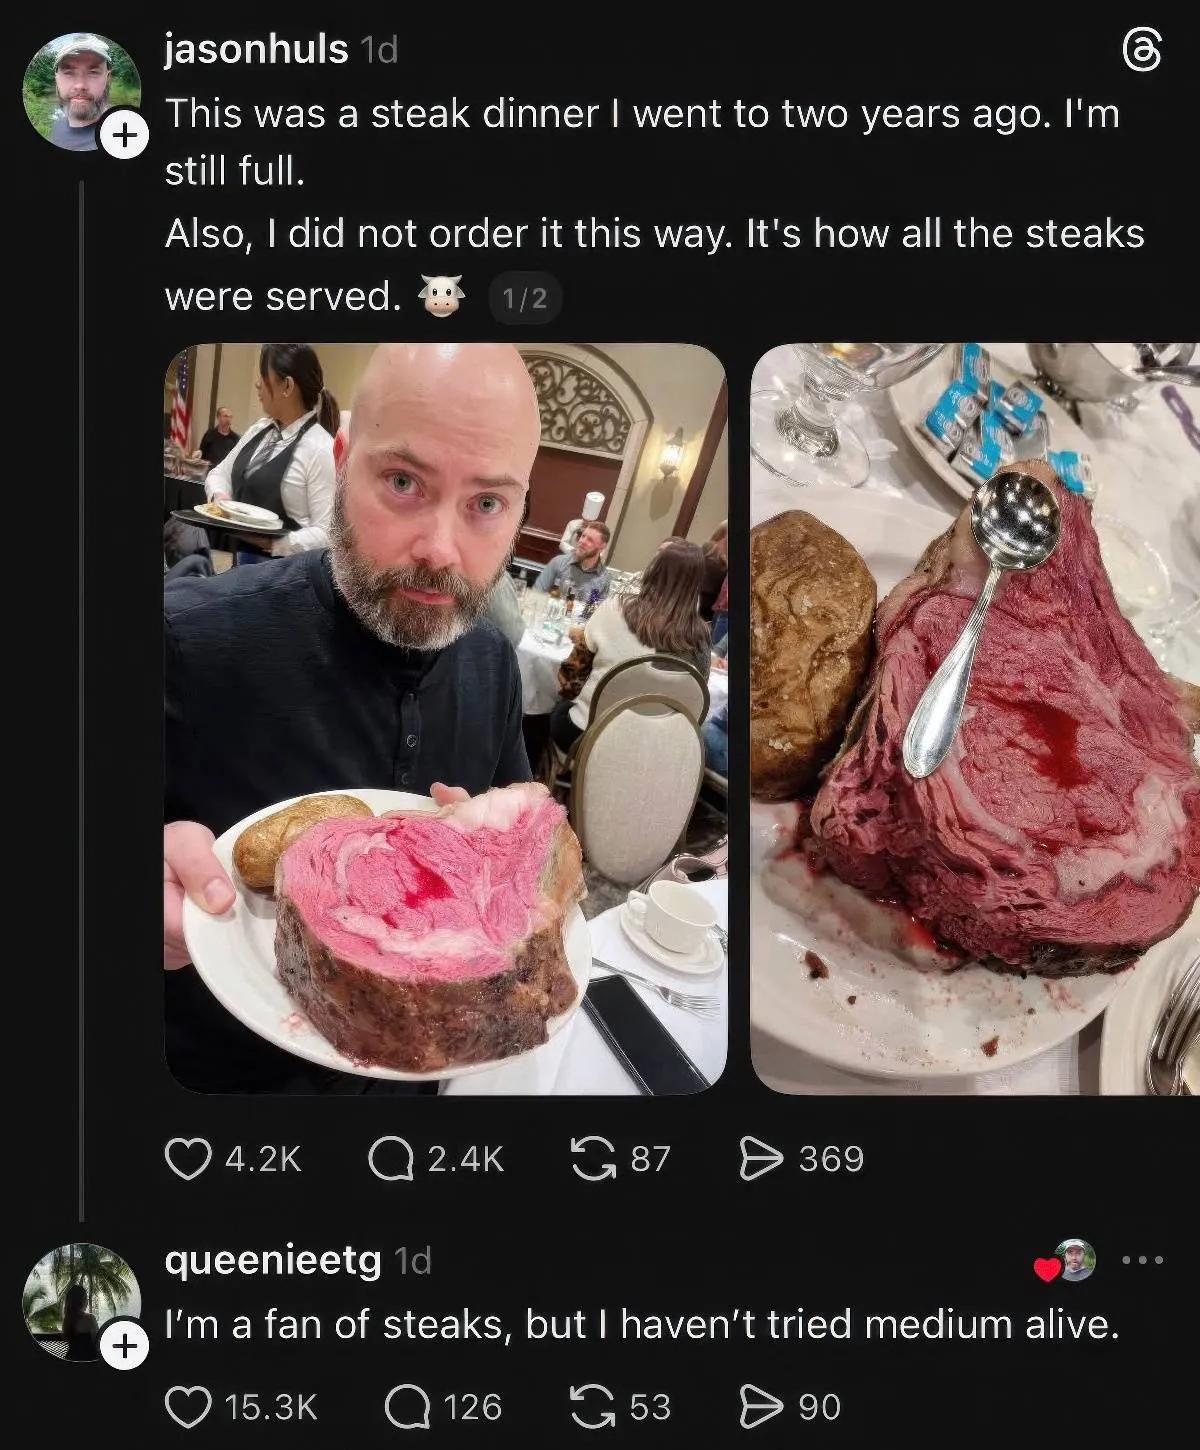Like the jasonhuls steak post

pos(188,1159)
